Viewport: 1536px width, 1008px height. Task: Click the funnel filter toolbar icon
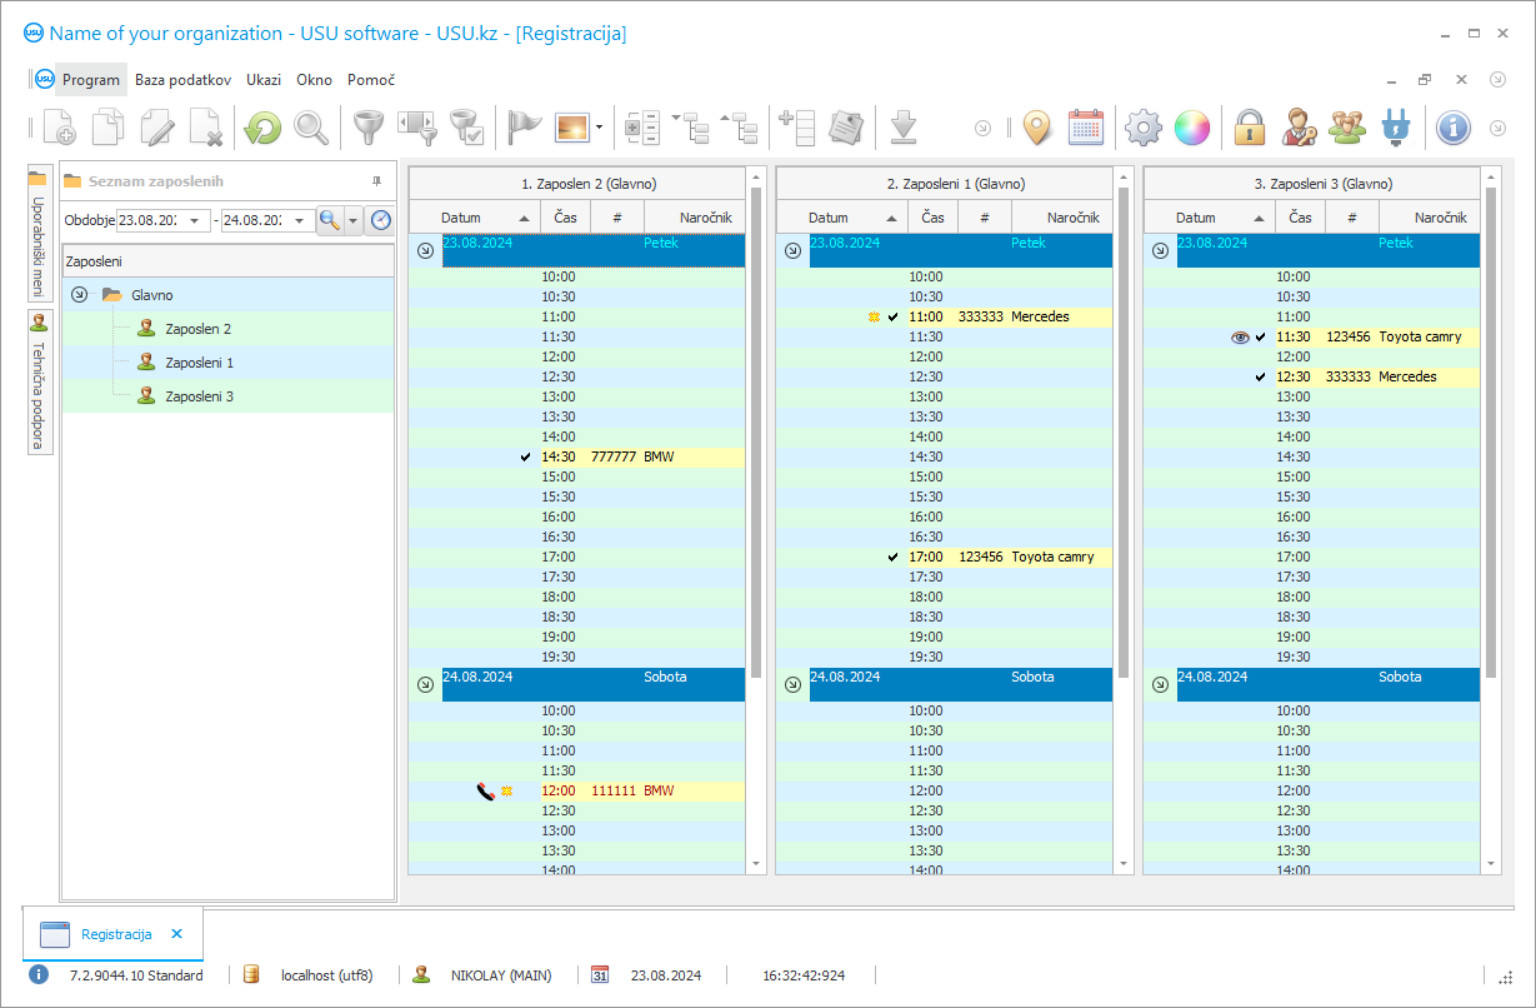(x=368, y=128)
